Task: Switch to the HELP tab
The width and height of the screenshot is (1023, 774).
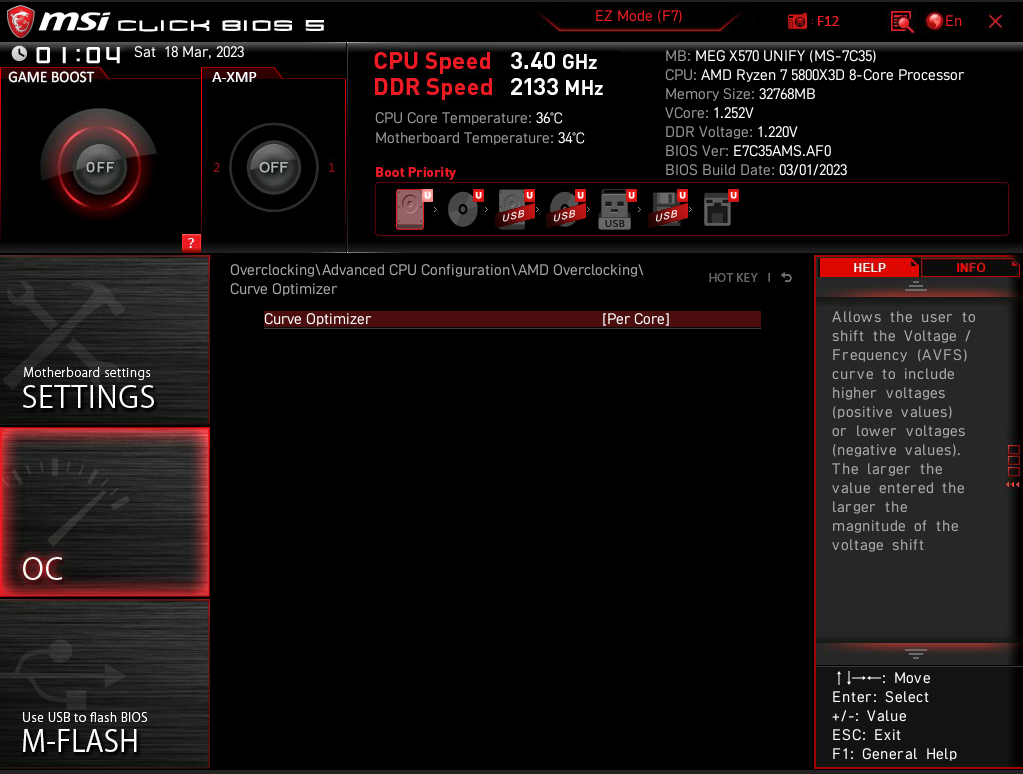Action: (x=869, y=268)
